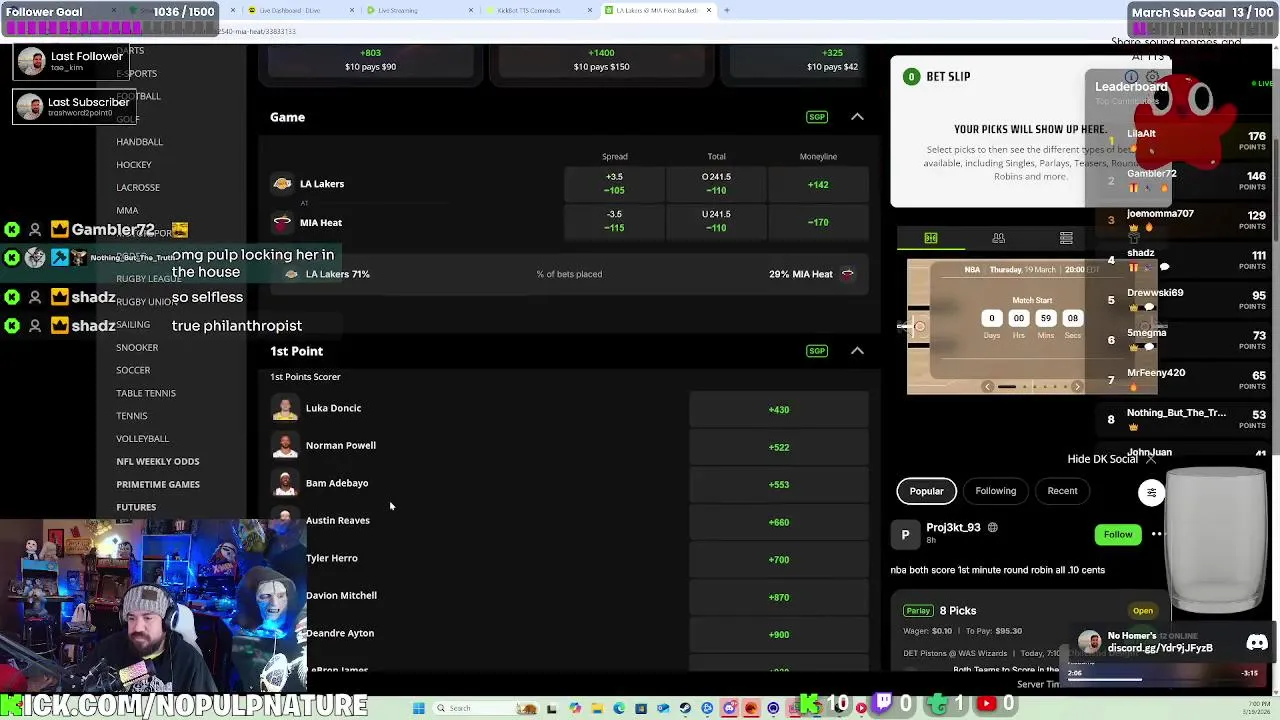
Task: Open DK Social filter settings icon
Action: (x=1151, y=492)
